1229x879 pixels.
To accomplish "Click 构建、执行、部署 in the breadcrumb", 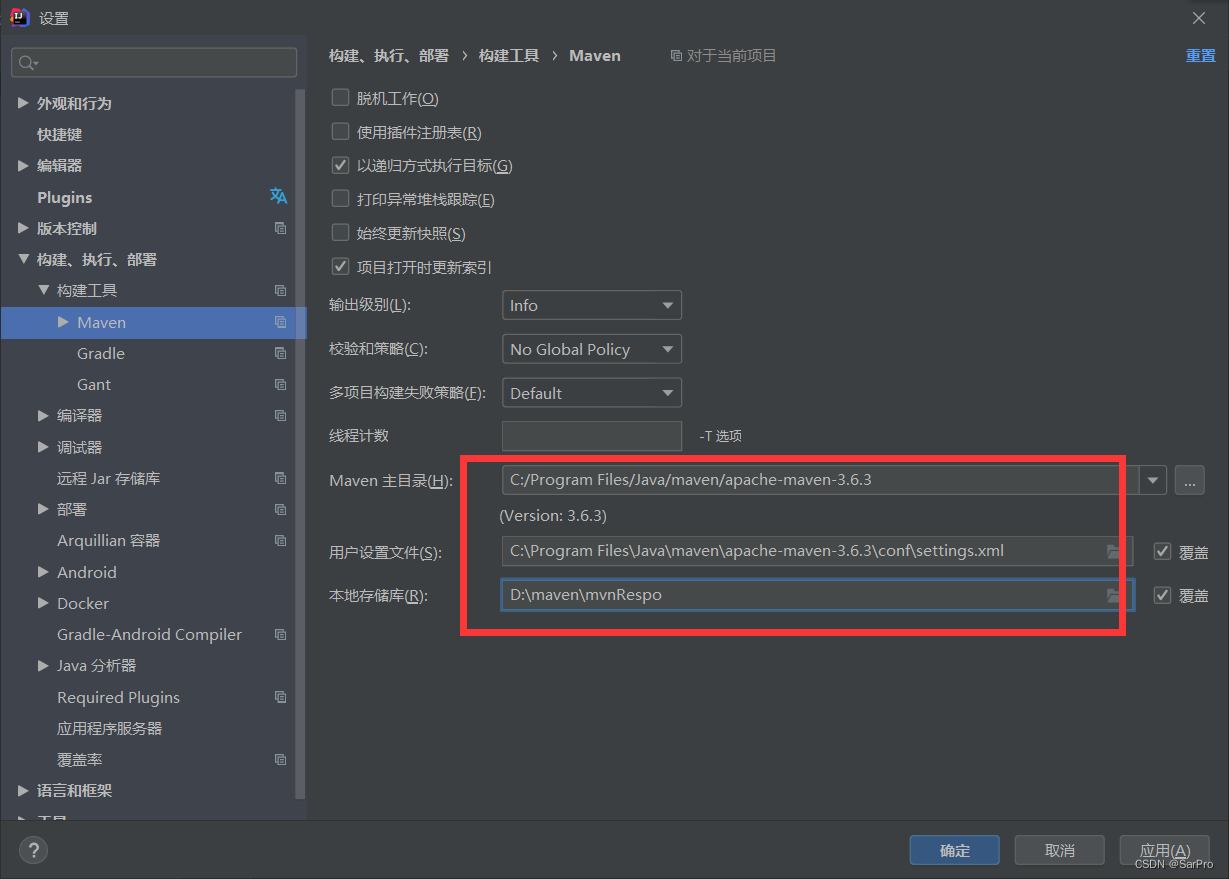I will tap(389, 56).
